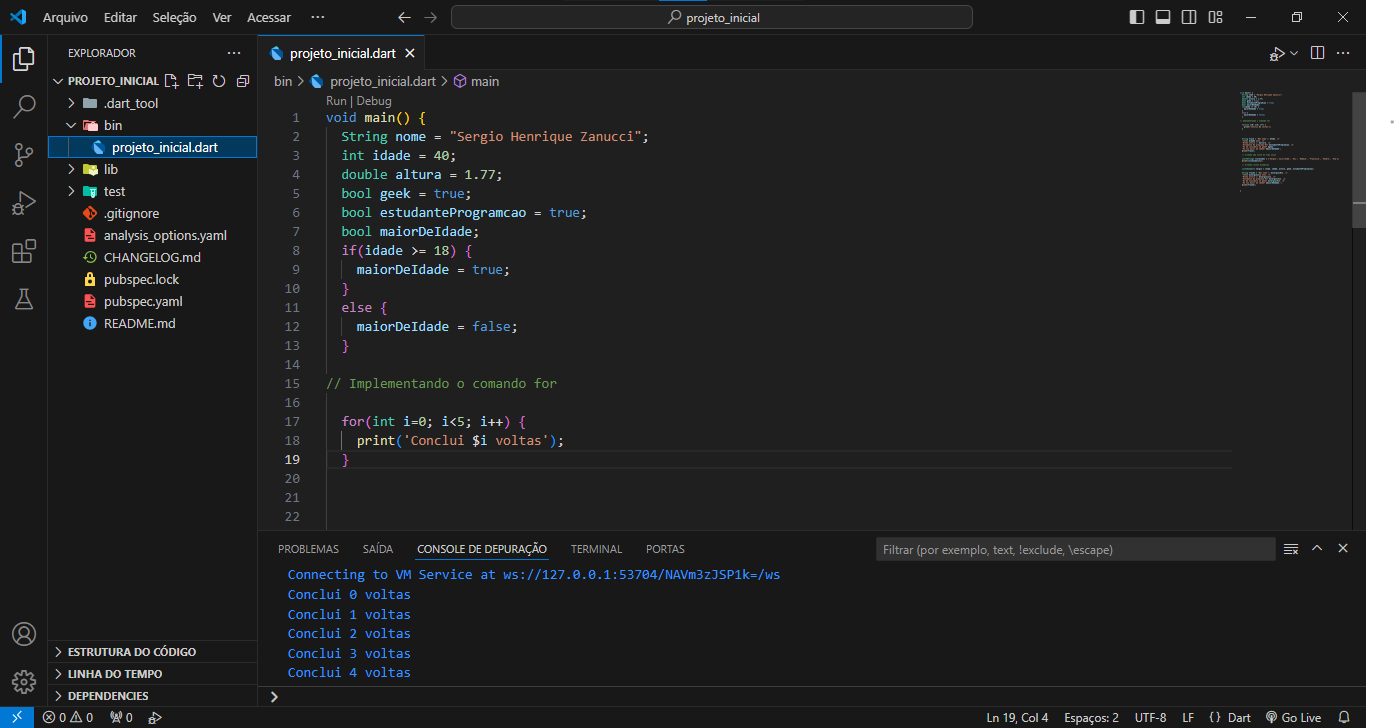Viewport: 1396px width, 728px height.
Task: Switch to the SAÍDA panel tab
Action: click(378, 549)
